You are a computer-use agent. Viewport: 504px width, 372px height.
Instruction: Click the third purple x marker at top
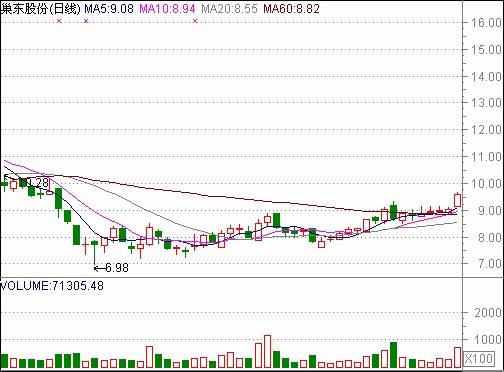click(195, 21)
